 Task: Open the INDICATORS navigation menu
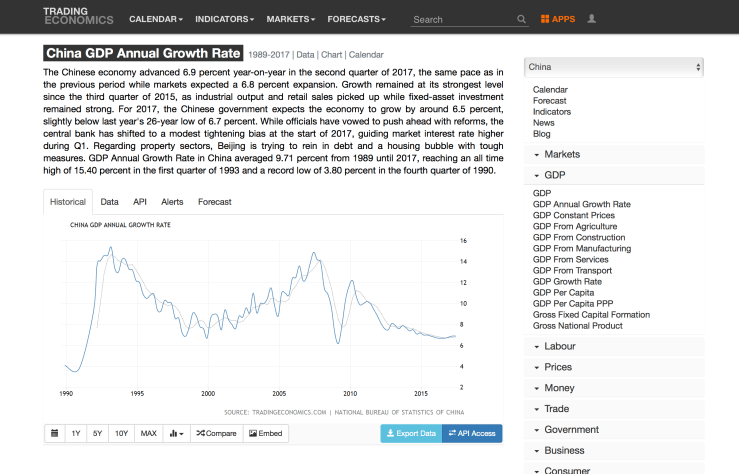[224, 19]
